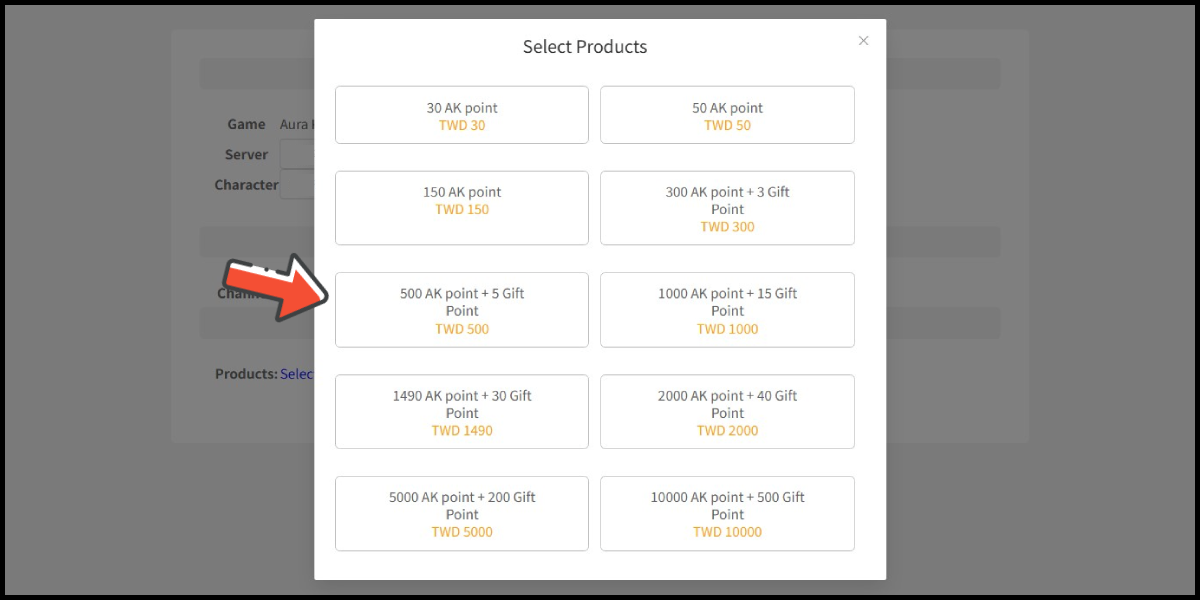Image resolution: width=1200 pixels, height=600 pixels.
Task: Open the Server dropdown behind the dialog
Action: tap(297, 155)
